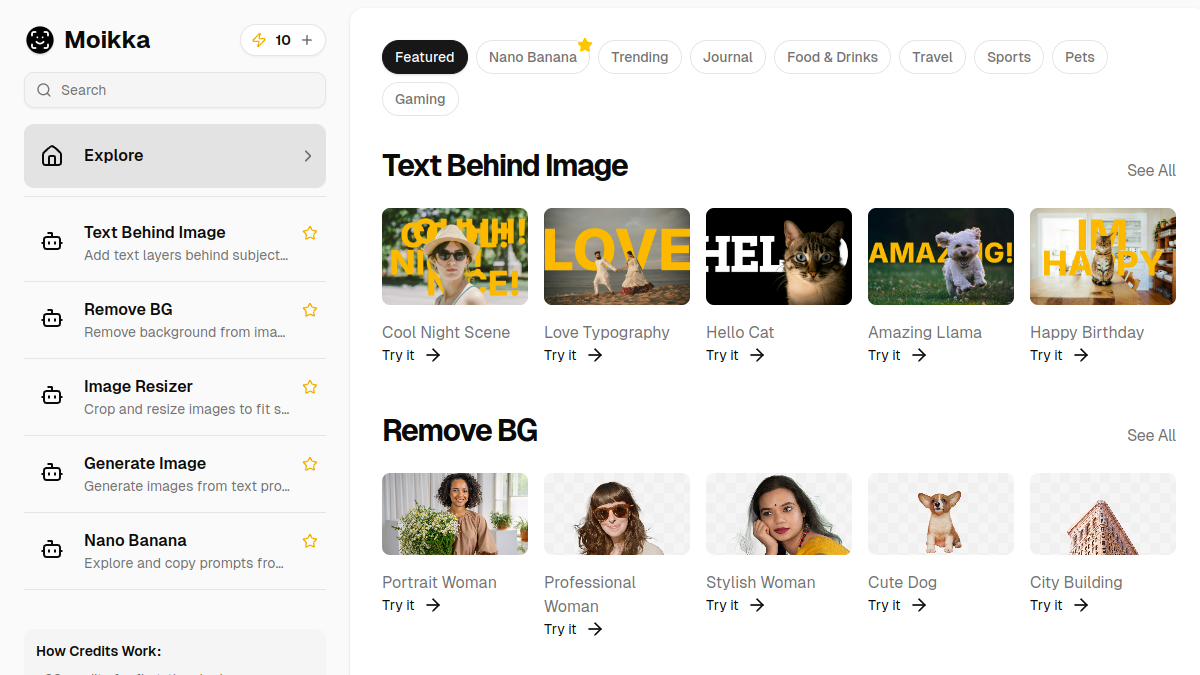1200x675 pixels.
Task: Toggle favorite star on Nano Banana
Action: [310, 541]
